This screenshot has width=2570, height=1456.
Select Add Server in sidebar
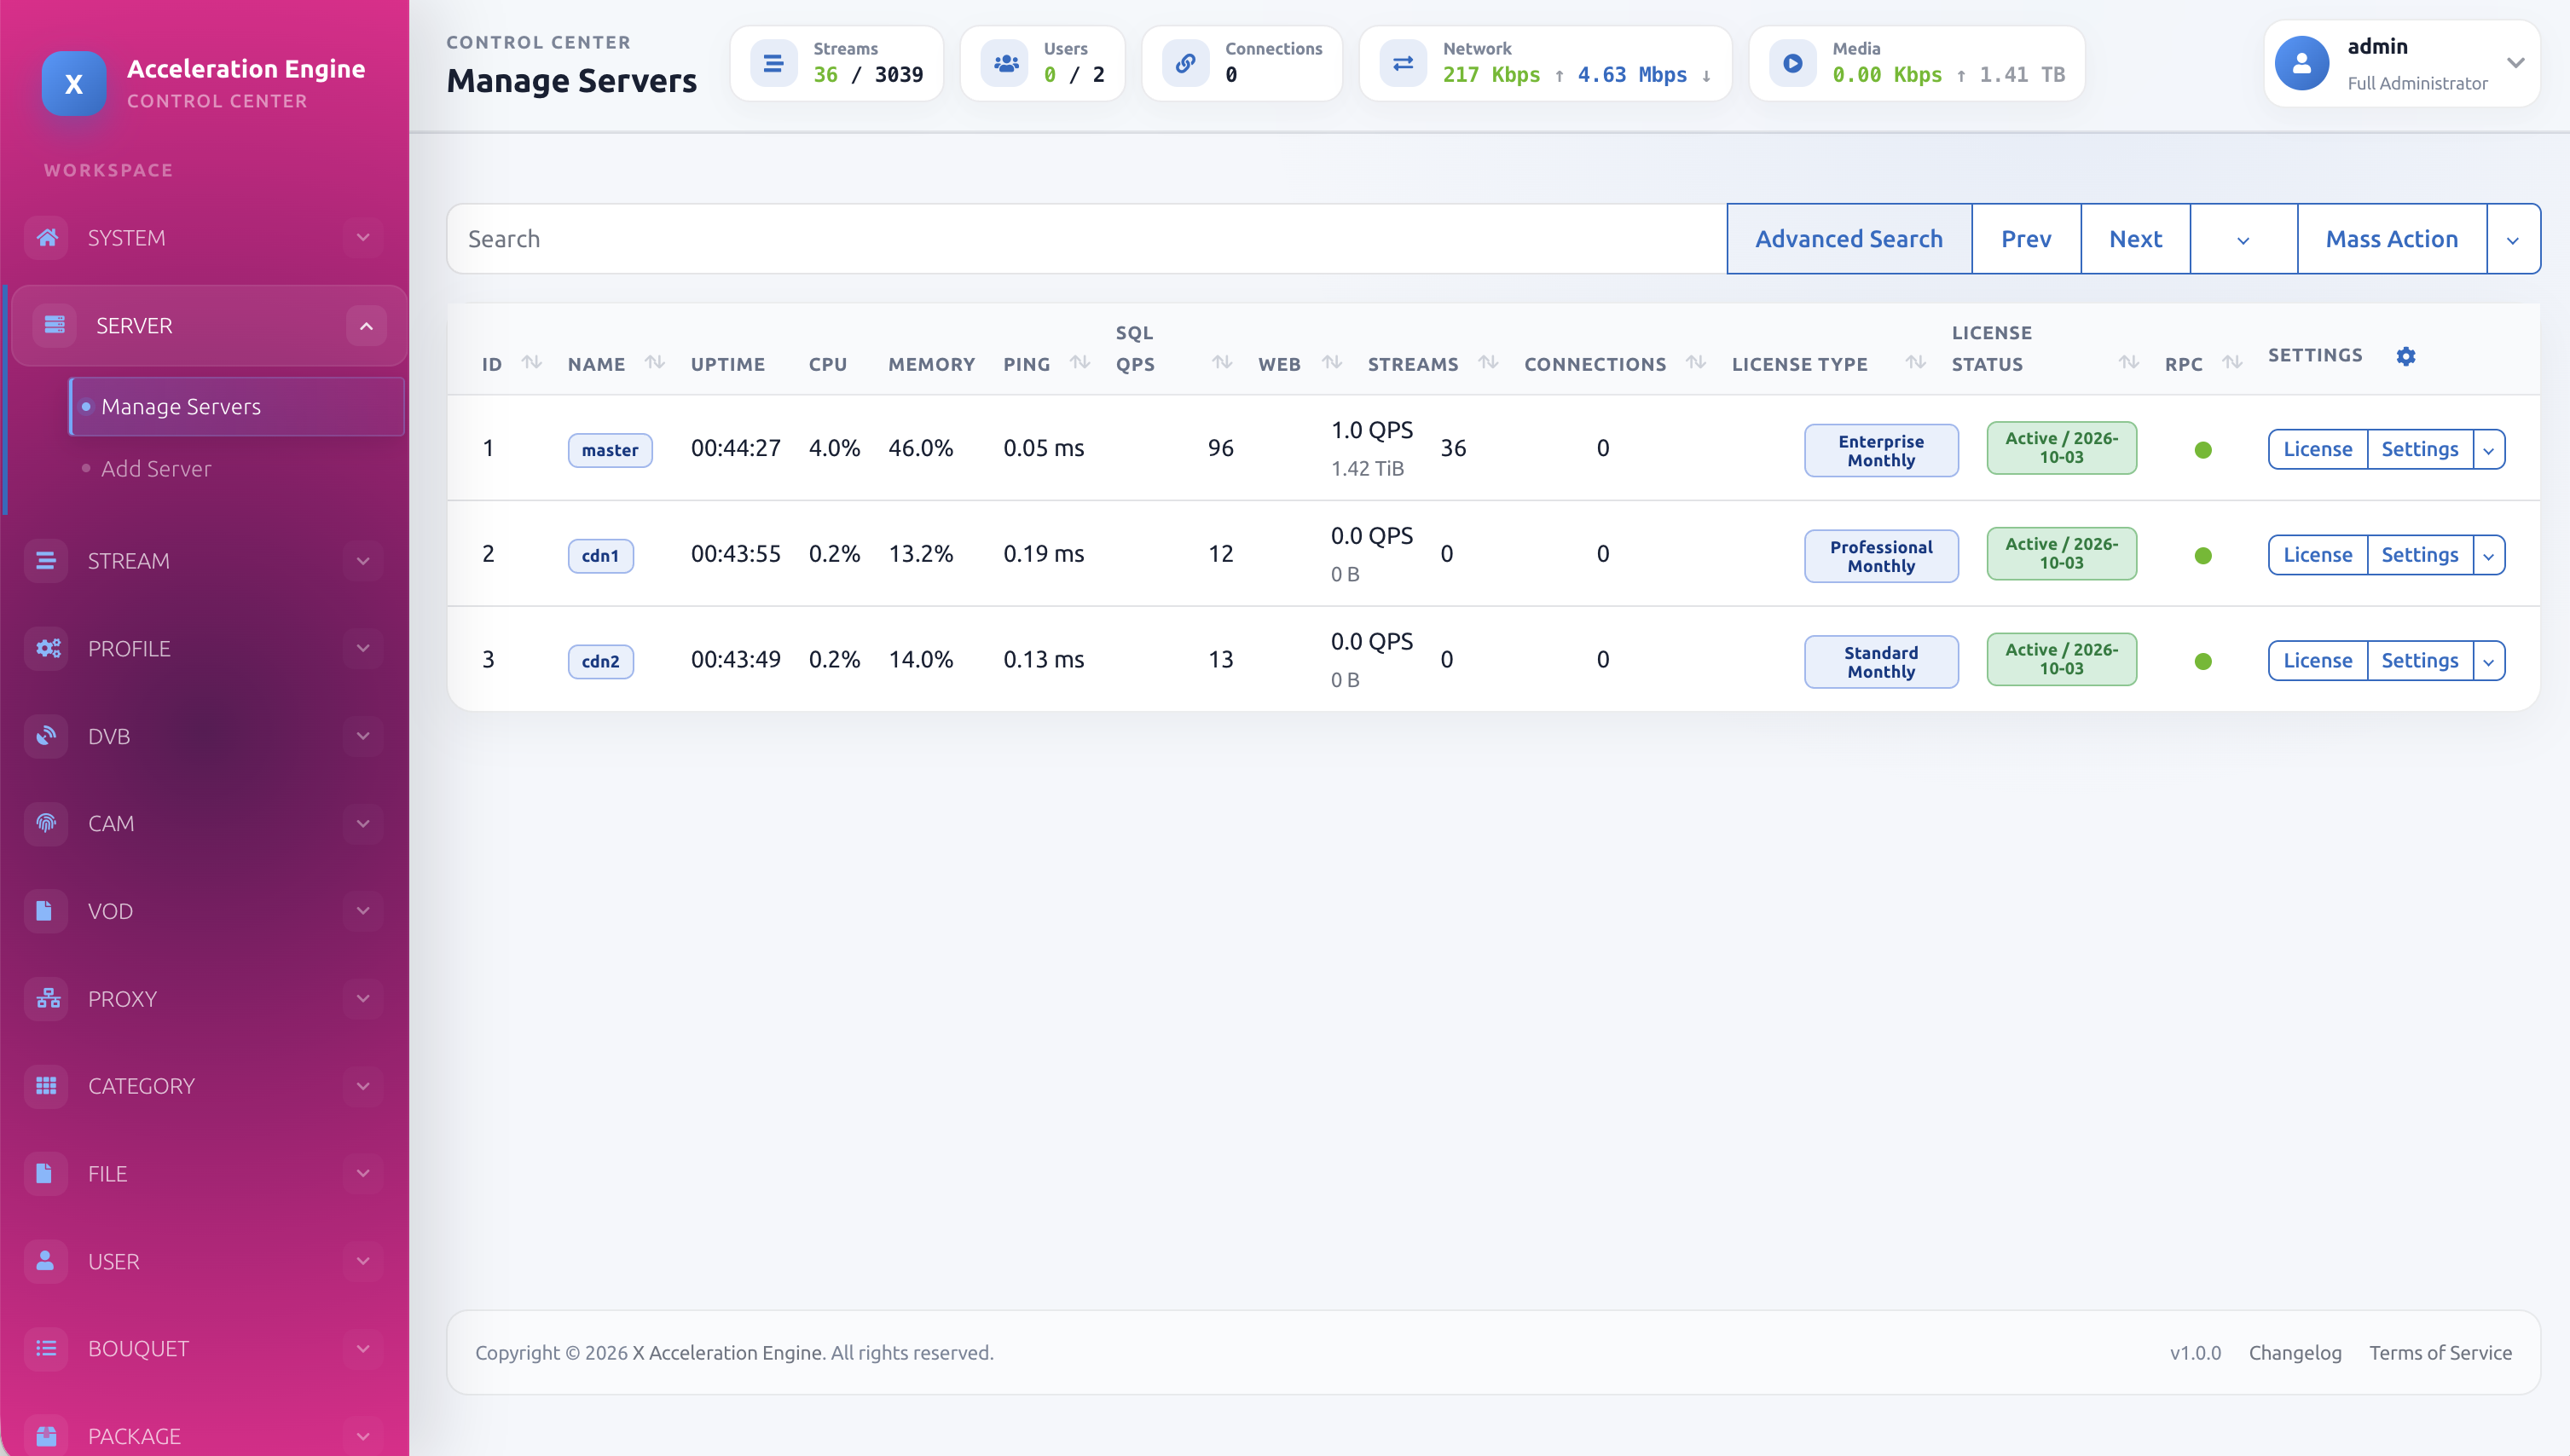click(x=156, y=469)
